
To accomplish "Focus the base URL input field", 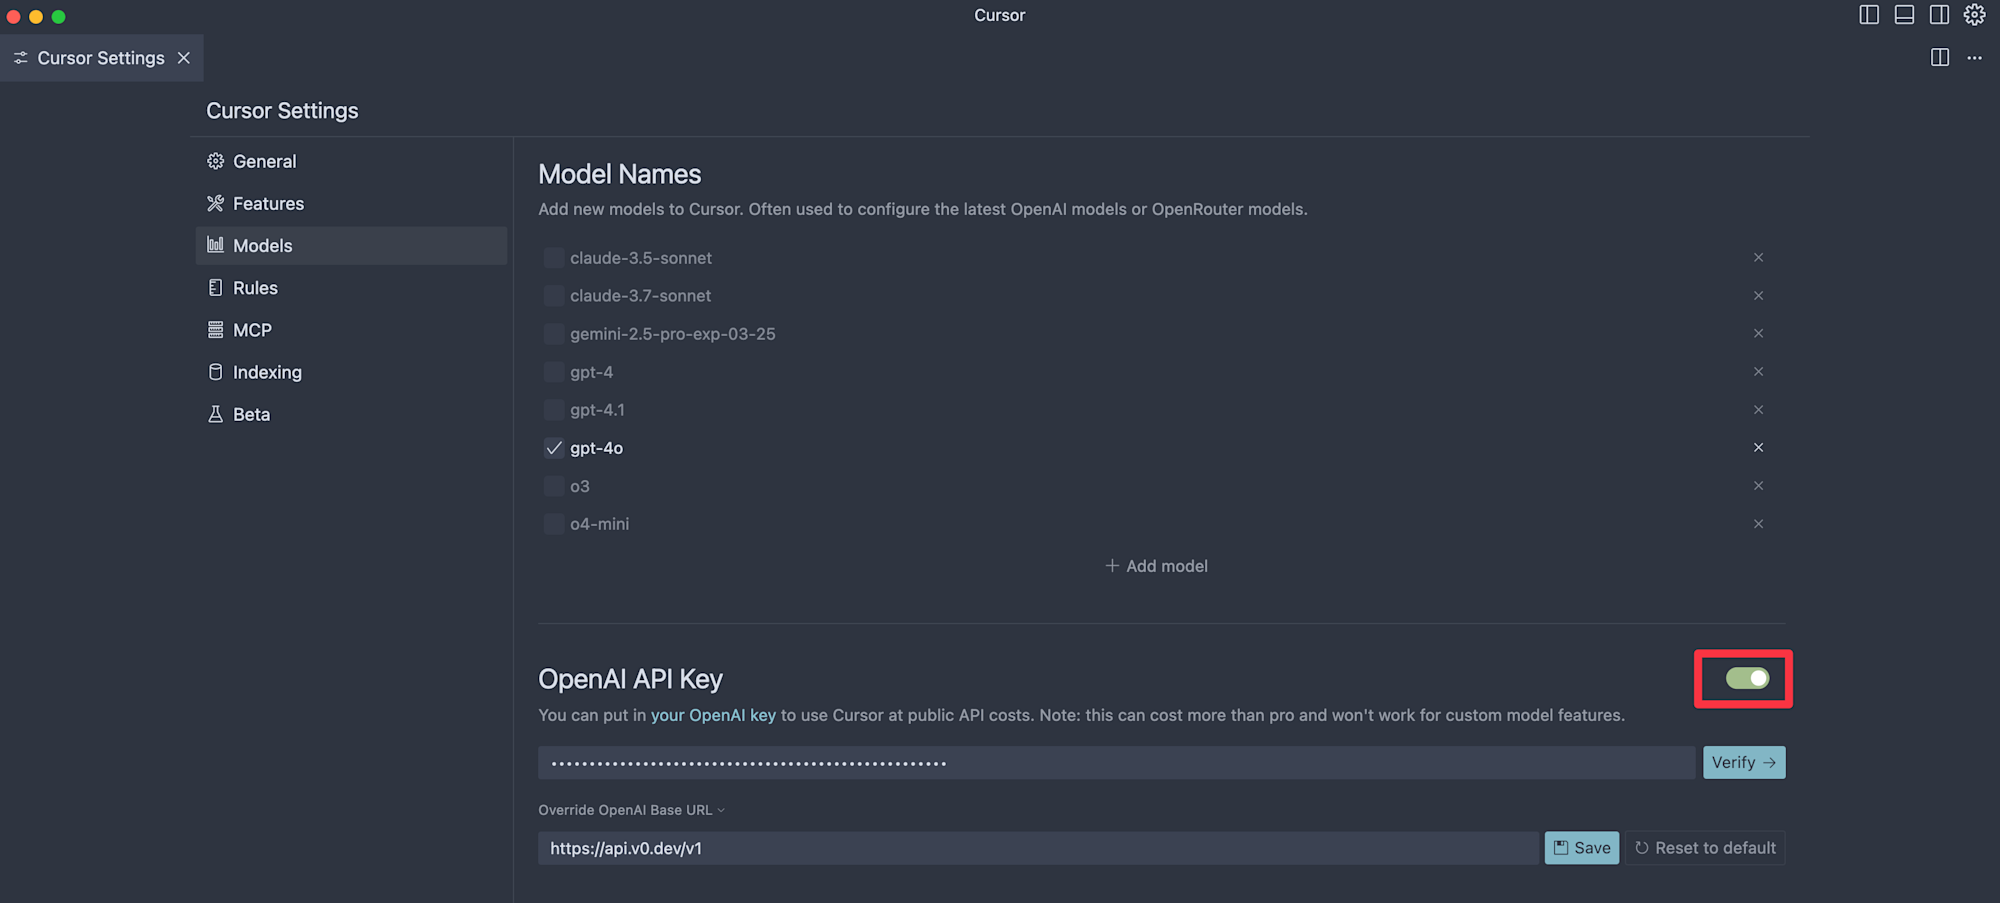I will coord(1038,848).
